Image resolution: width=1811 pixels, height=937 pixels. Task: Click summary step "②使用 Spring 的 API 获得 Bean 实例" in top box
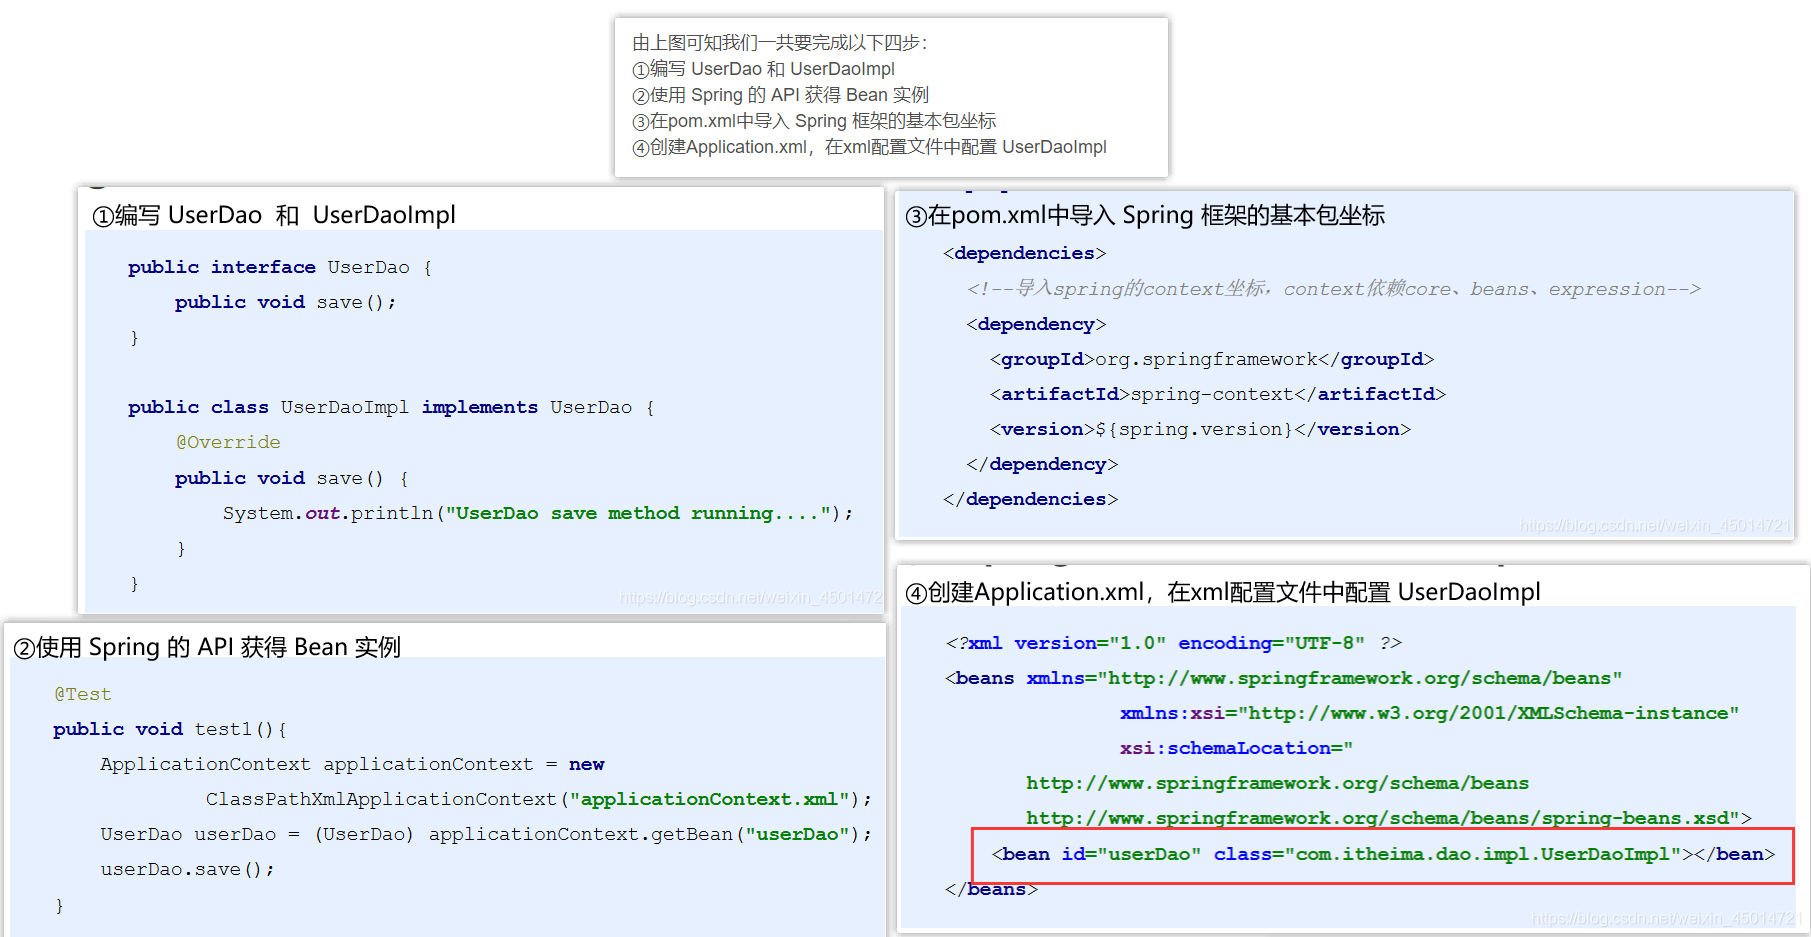[781, 95]
